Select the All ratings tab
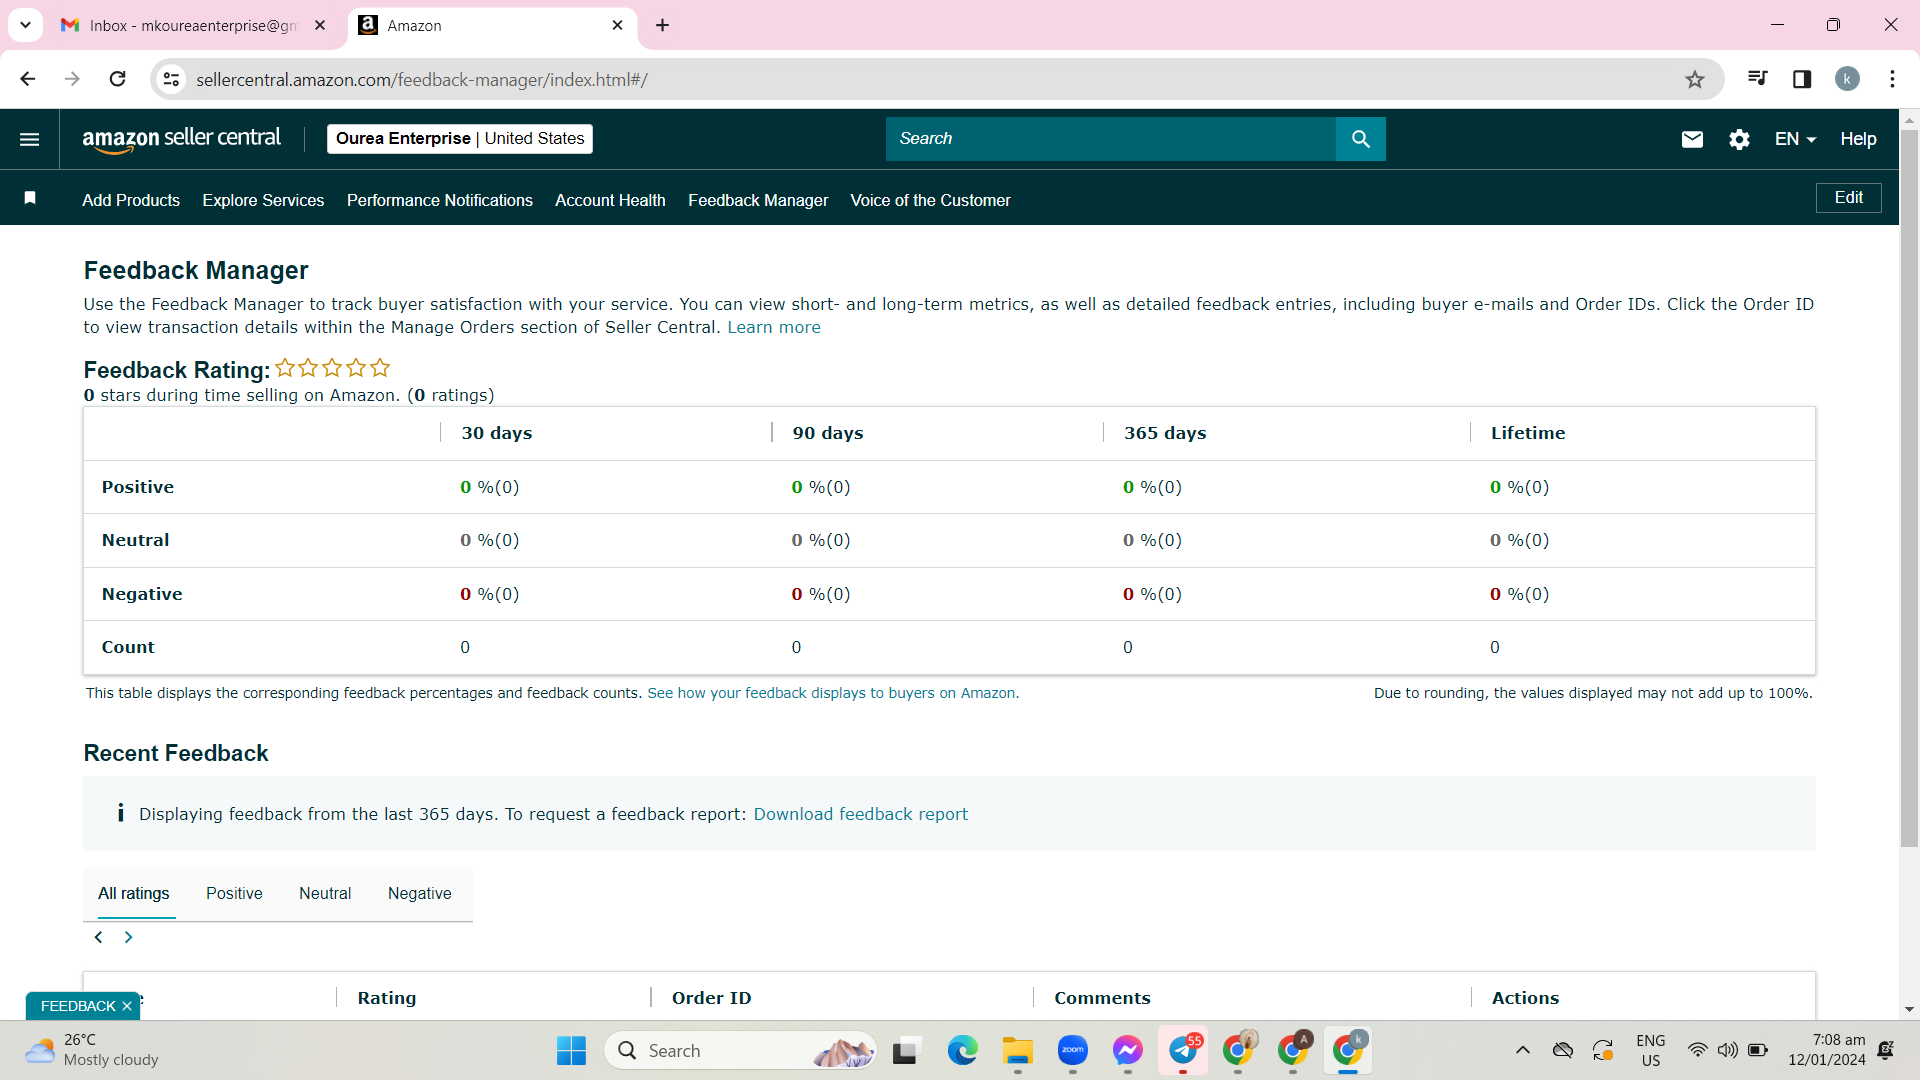 [x=133, y=893]
